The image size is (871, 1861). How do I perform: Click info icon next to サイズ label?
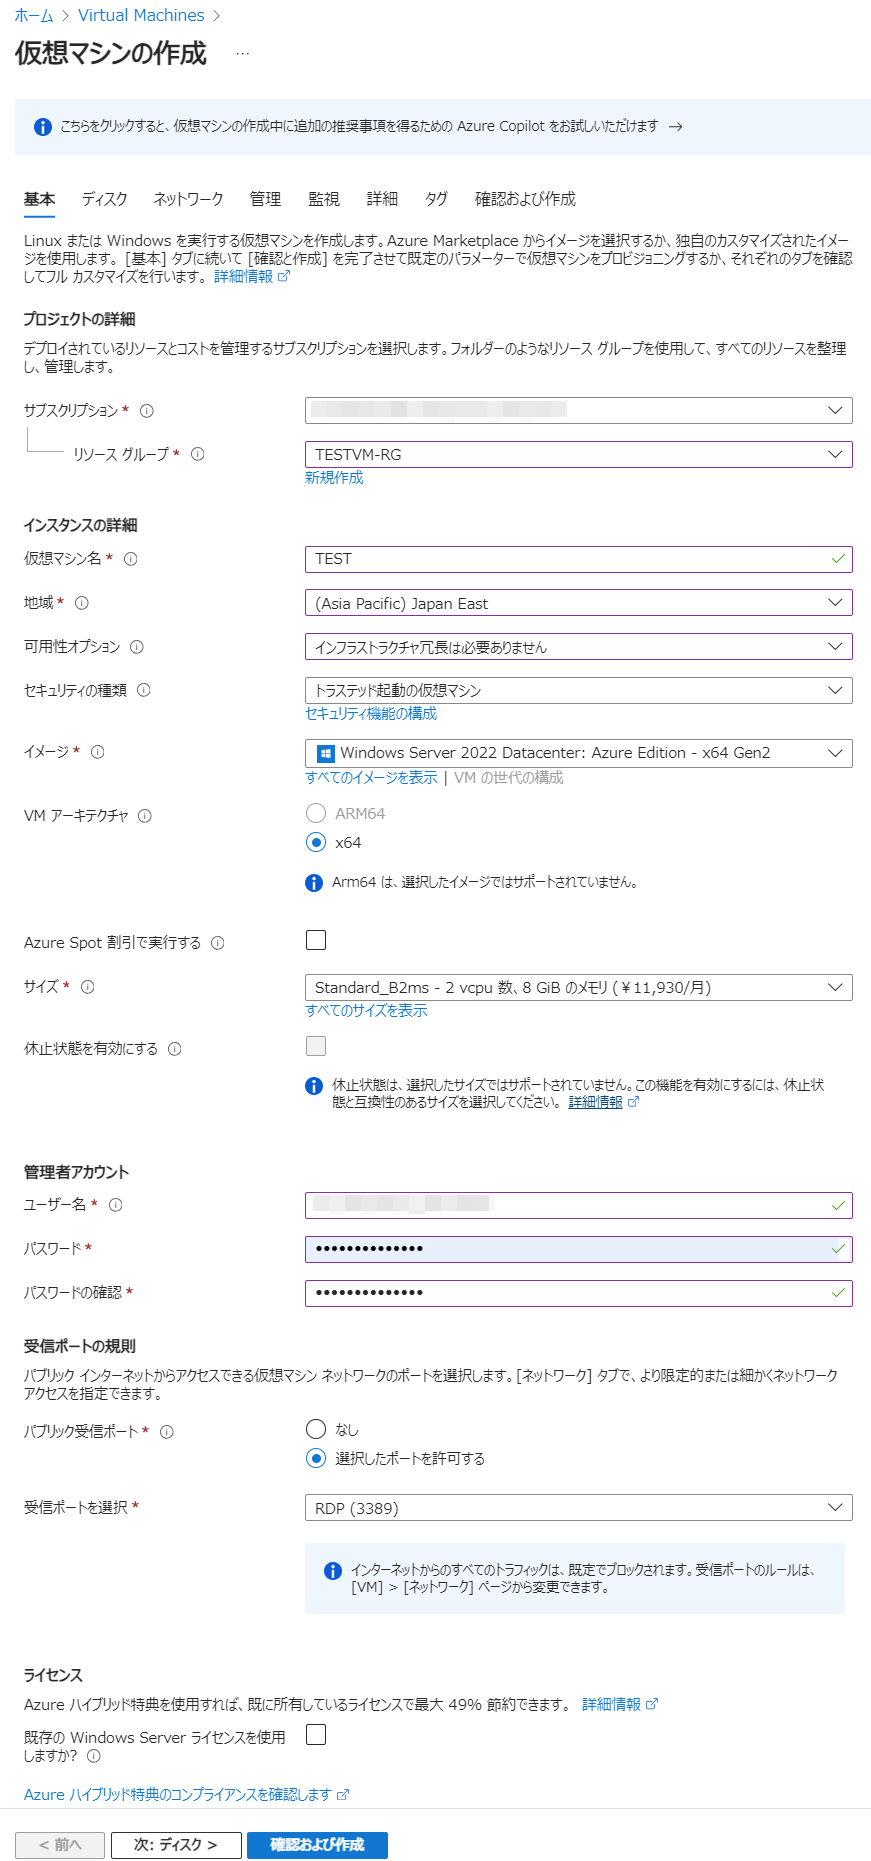click(x=88, y=987)
